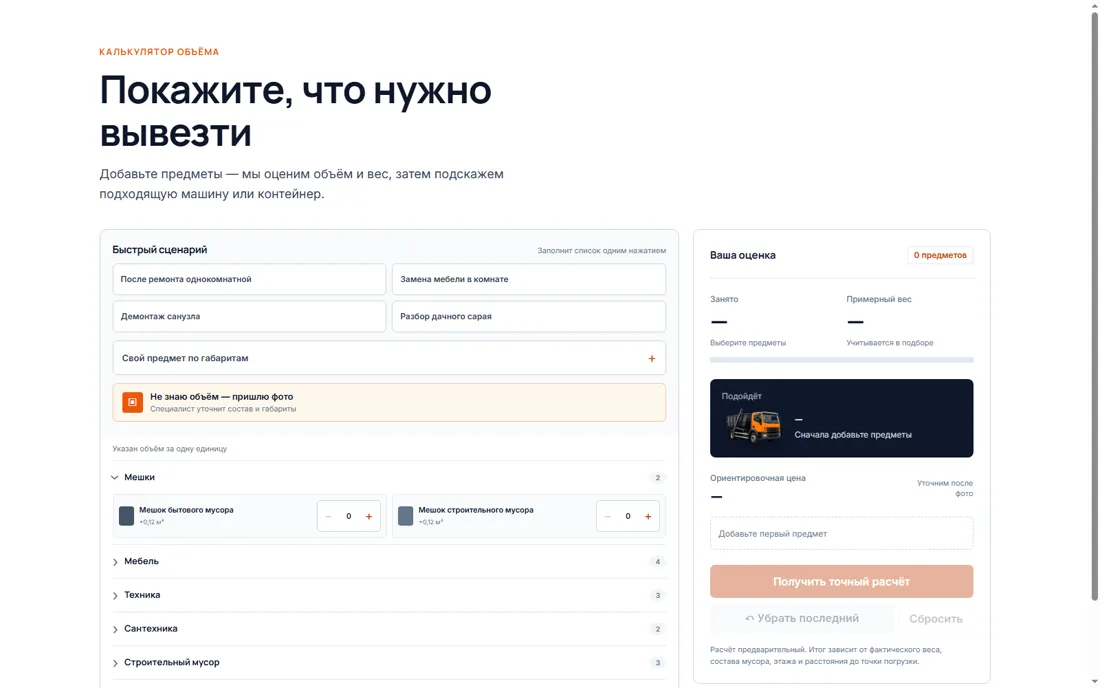The width and height of the screenshot is (1100, 688).
Task: Click 'Уточним после фото' note
Action: [945, 488]
